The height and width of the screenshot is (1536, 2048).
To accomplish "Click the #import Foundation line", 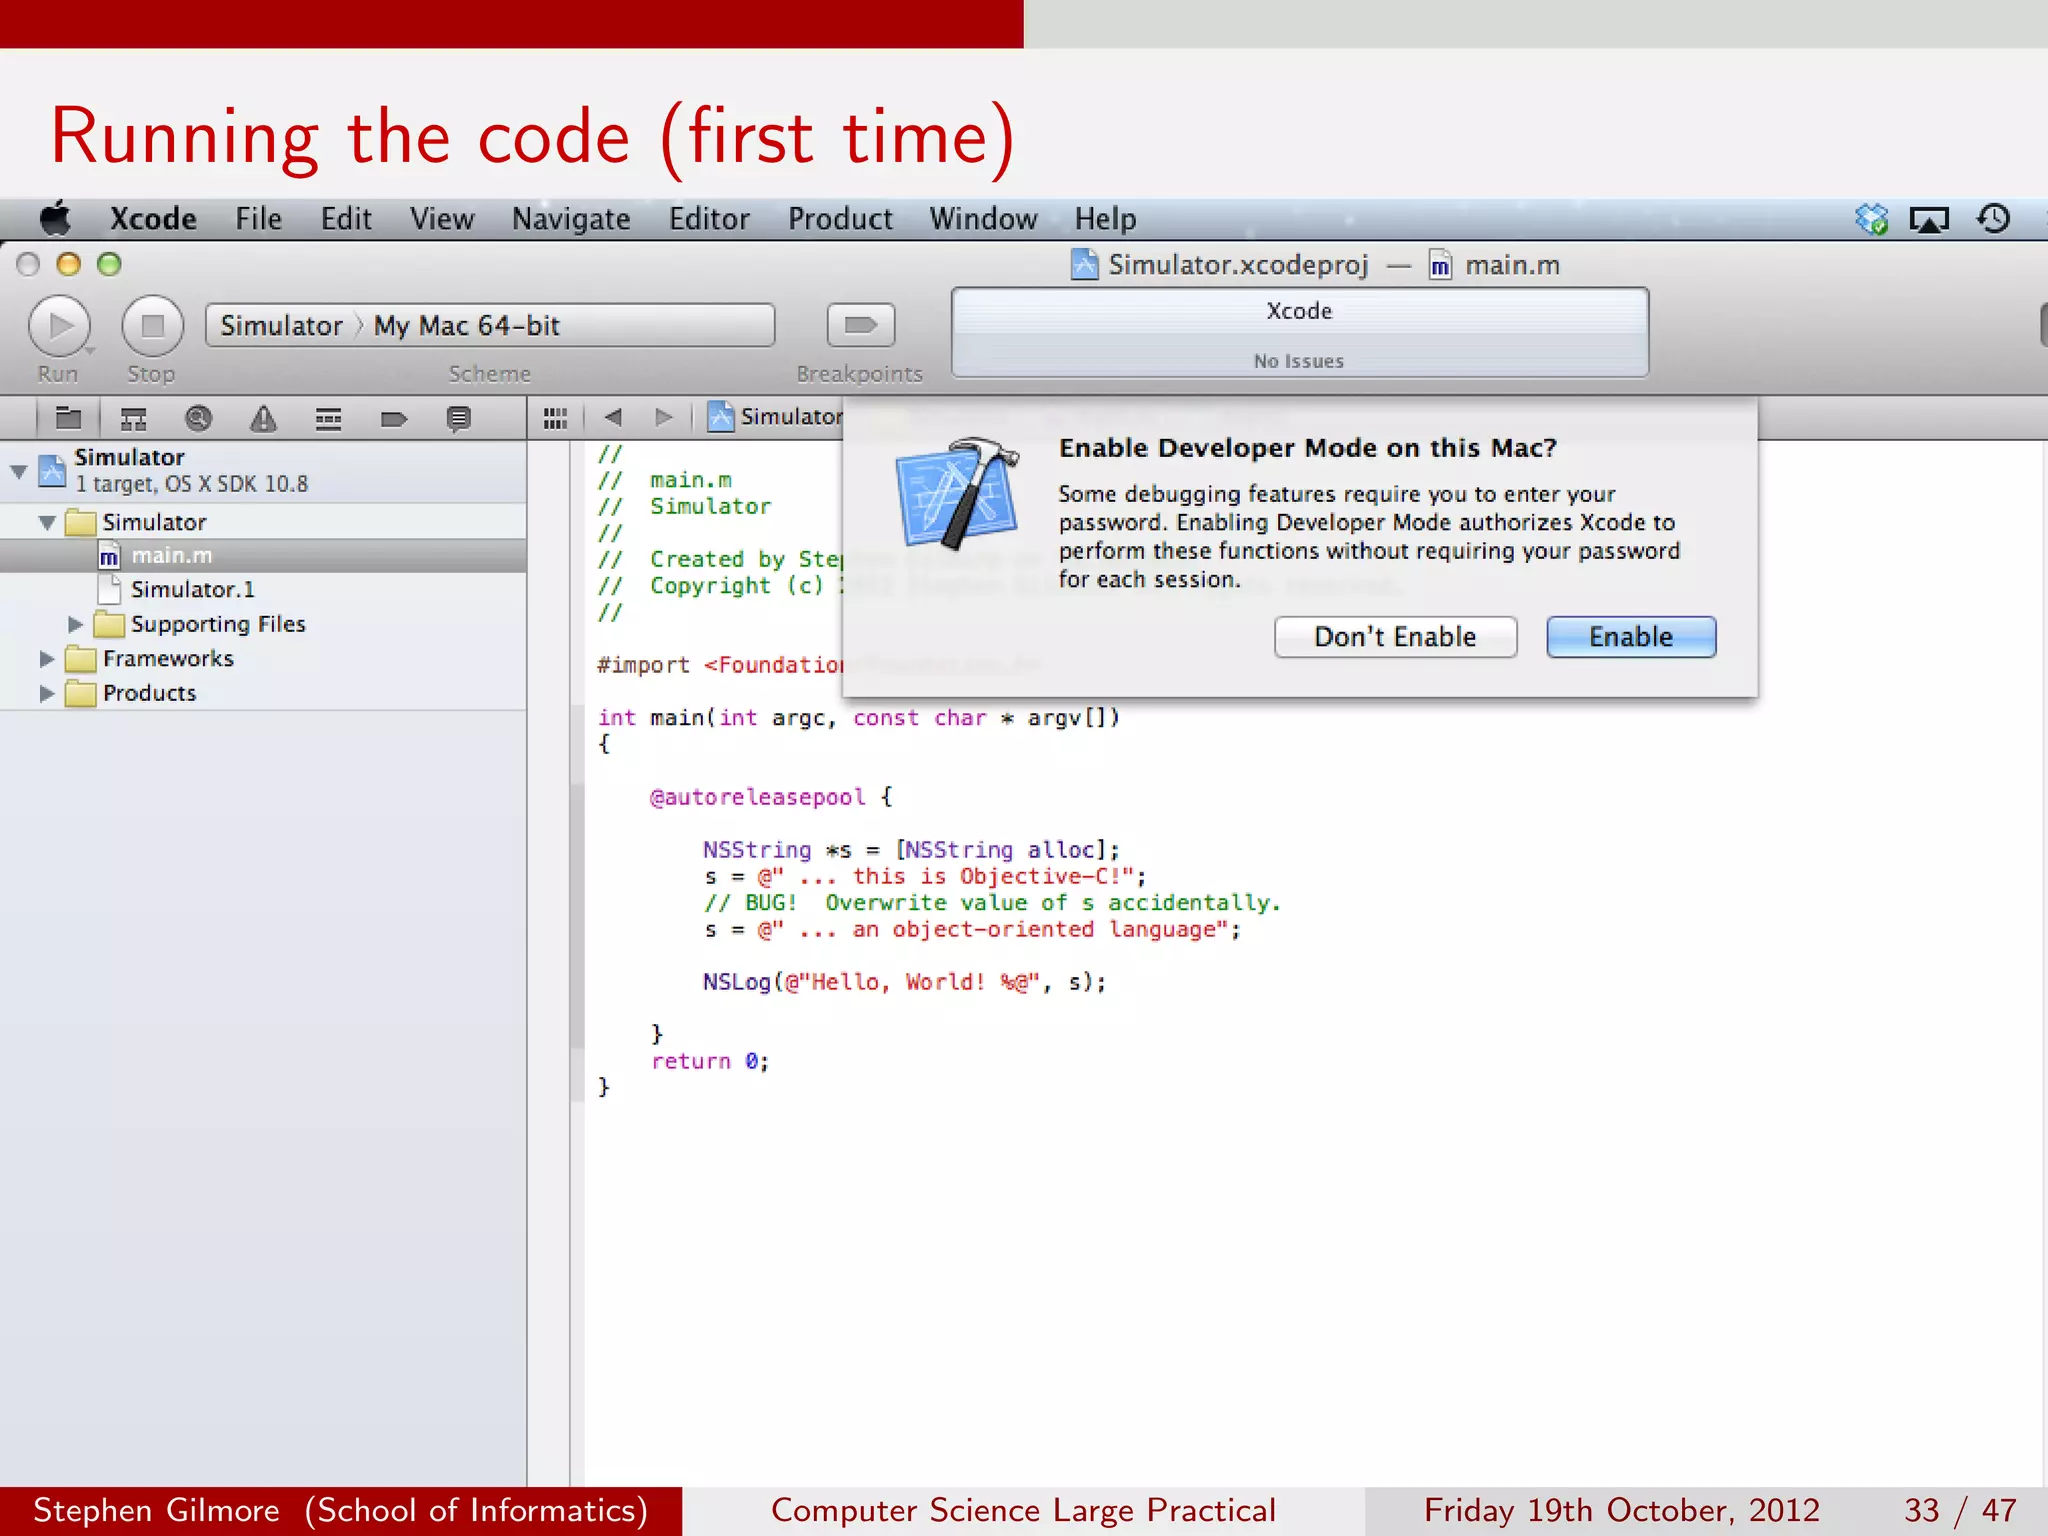I will [720, 665].
